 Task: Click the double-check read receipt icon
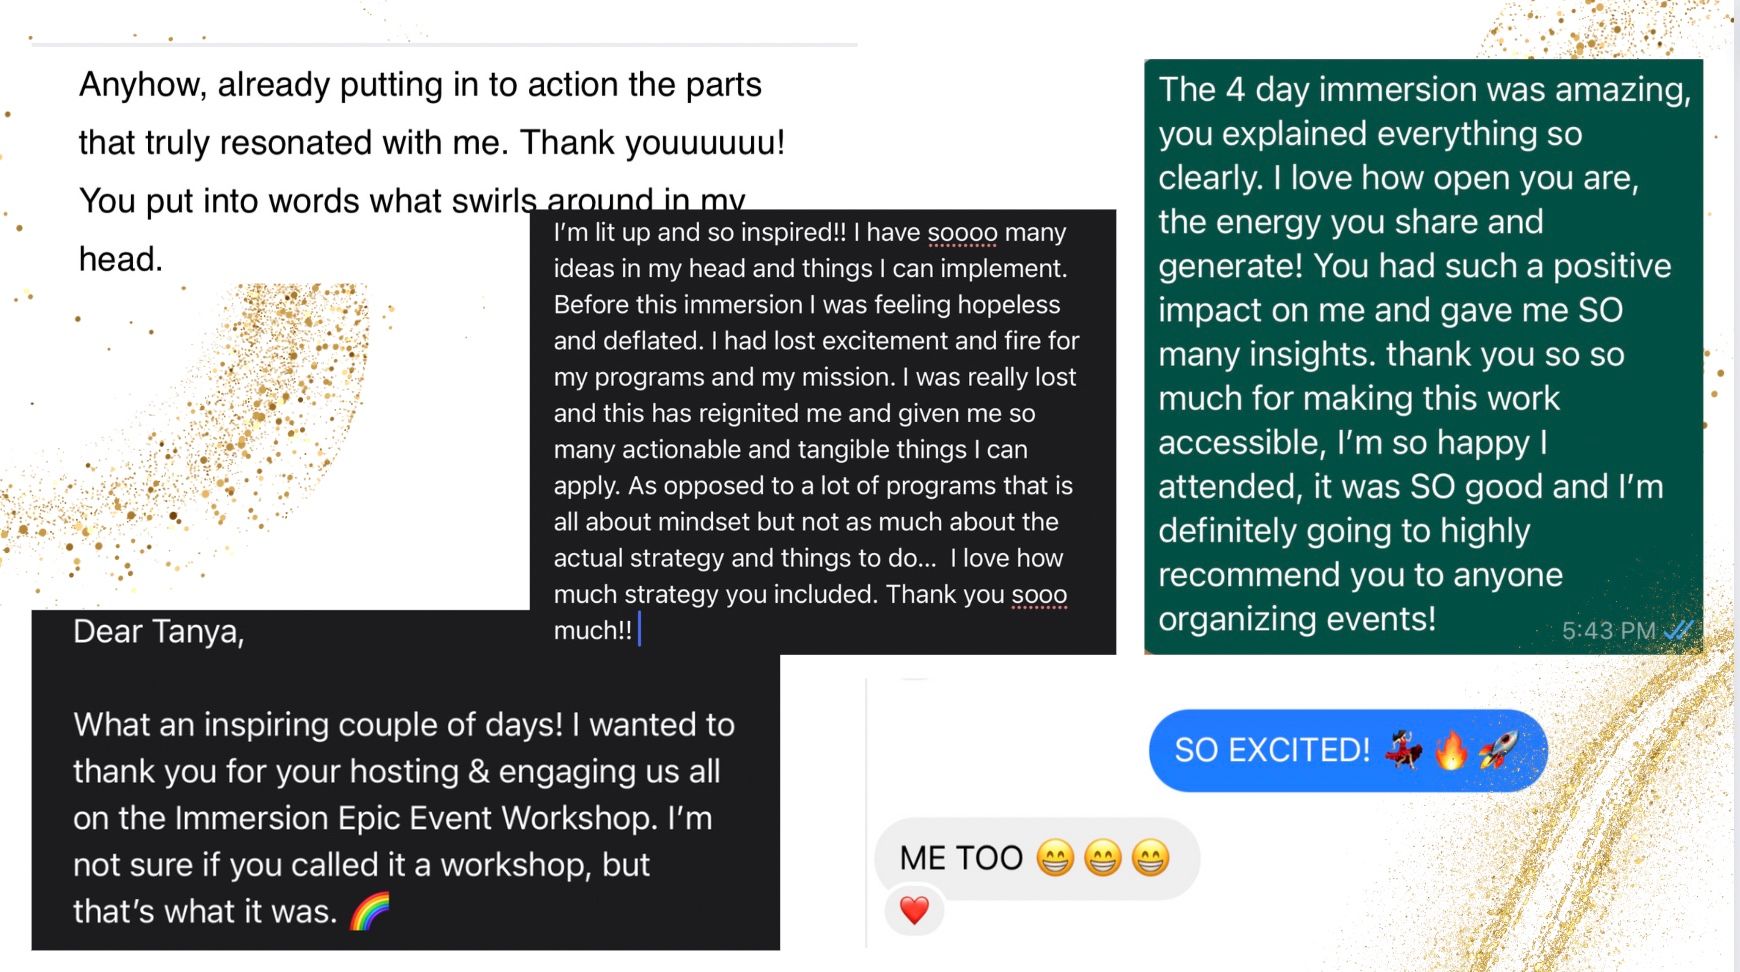[1678, 630]
